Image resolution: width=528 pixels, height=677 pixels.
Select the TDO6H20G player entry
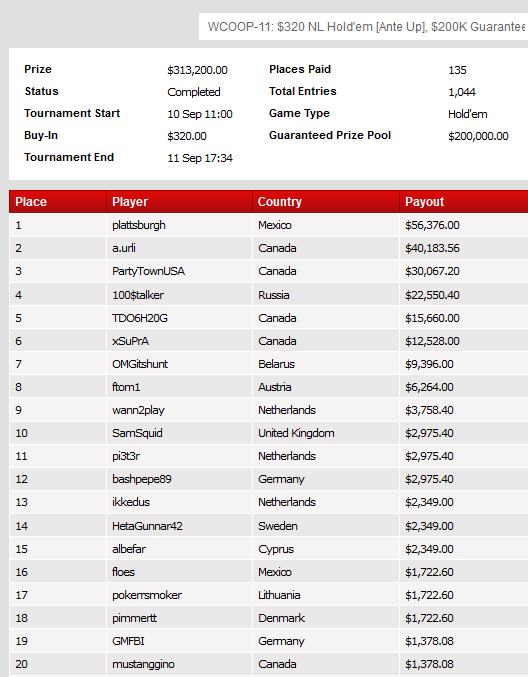[139, 318]
